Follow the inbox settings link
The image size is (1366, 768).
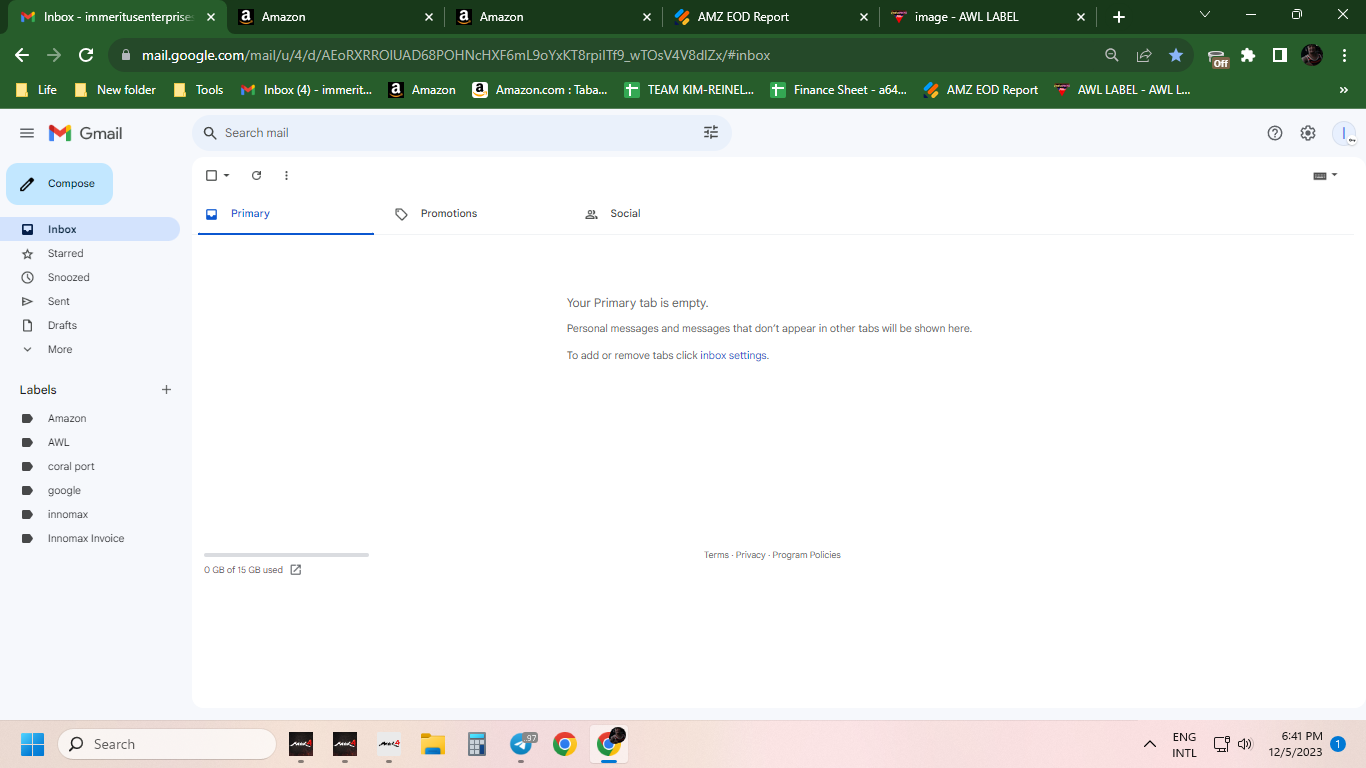(734, 355)
